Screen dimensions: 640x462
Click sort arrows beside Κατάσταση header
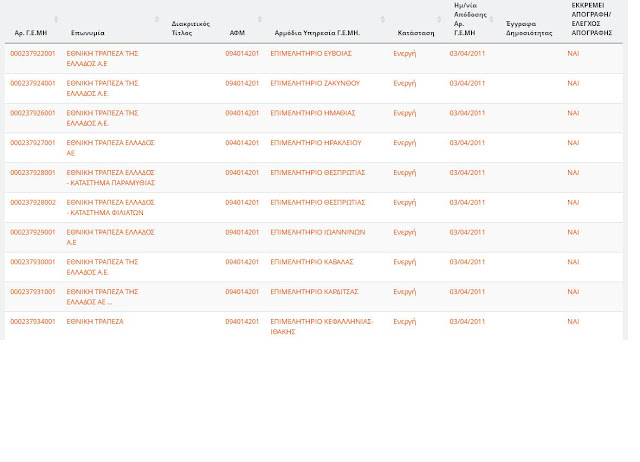(439, 19)
